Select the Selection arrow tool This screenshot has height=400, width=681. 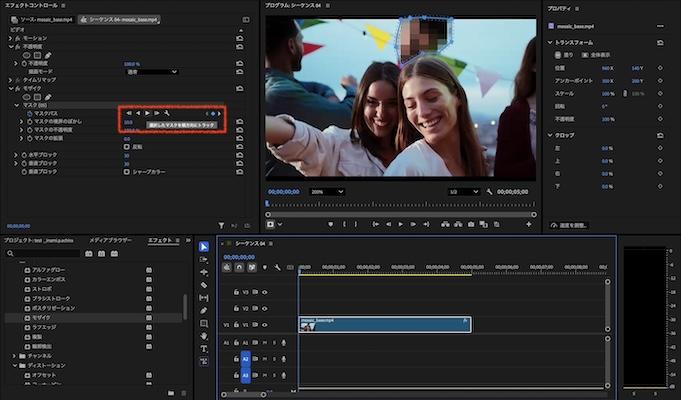coord(204,246)
